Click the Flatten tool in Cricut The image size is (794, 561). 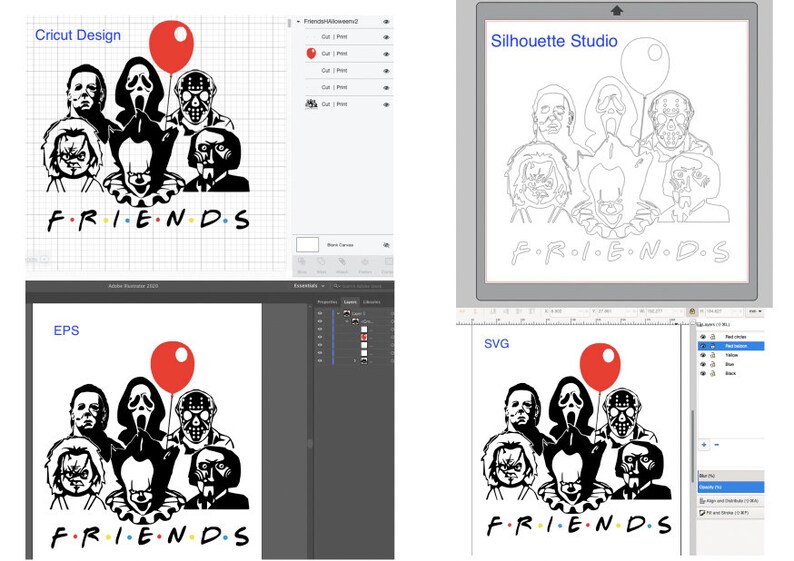point(365,265)
